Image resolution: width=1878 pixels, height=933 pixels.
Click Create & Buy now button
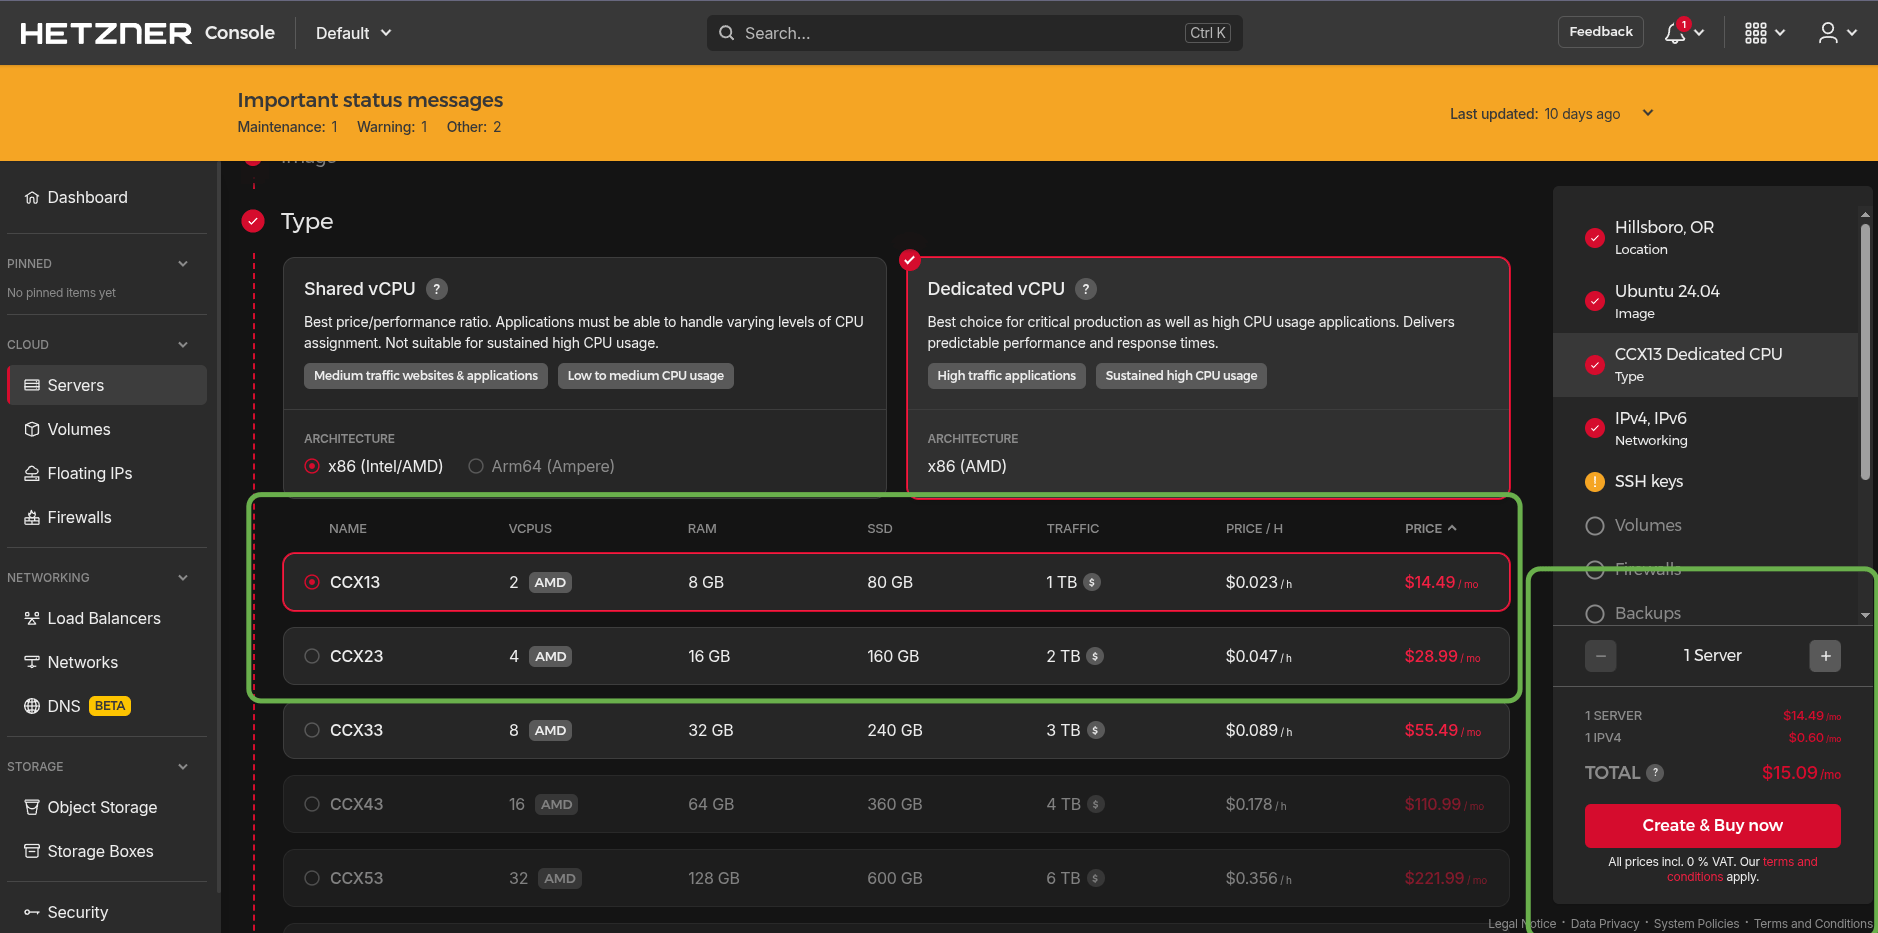[1712, 825]
